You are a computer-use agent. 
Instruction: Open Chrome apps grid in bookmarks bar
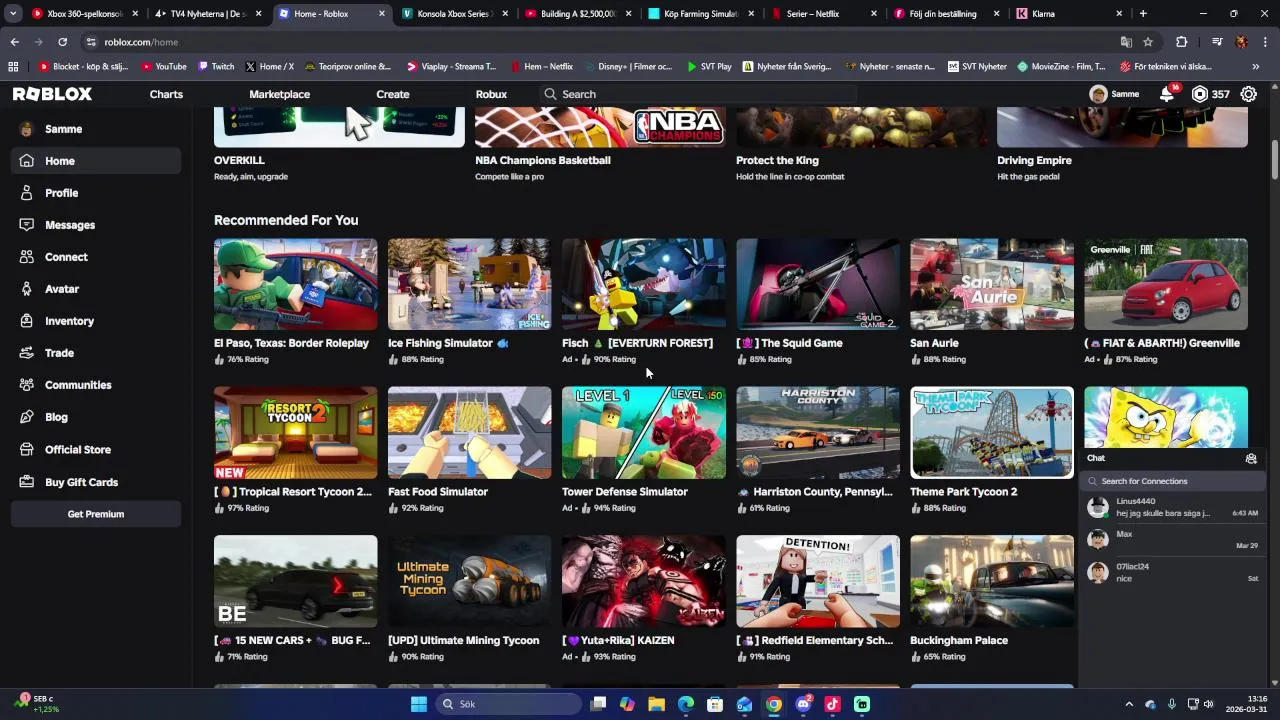click(13, 67)
